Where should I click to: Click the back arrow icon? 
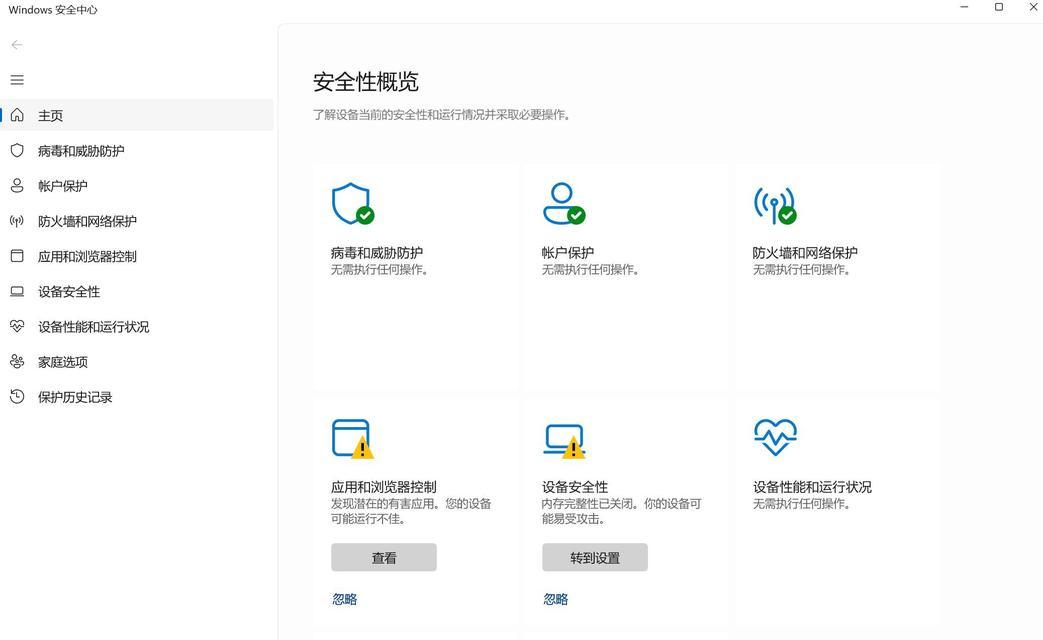tap(17, 45)
